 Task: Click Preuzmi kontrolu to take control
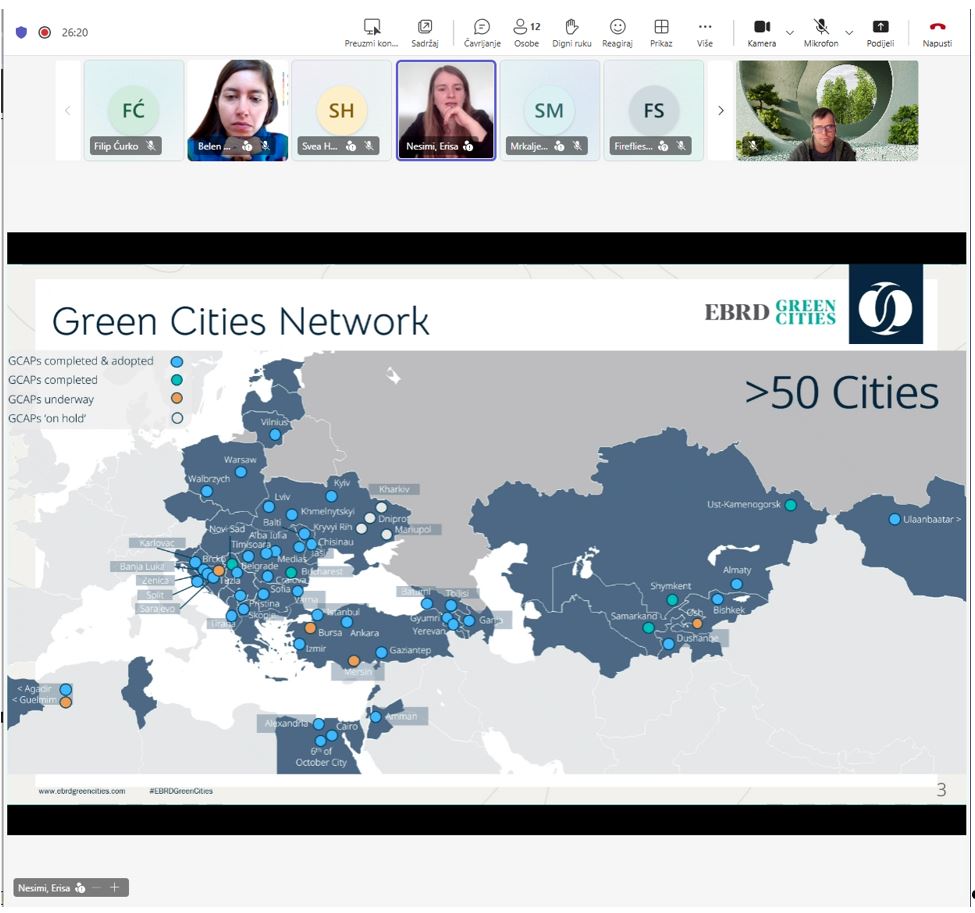tap(372, 32)
